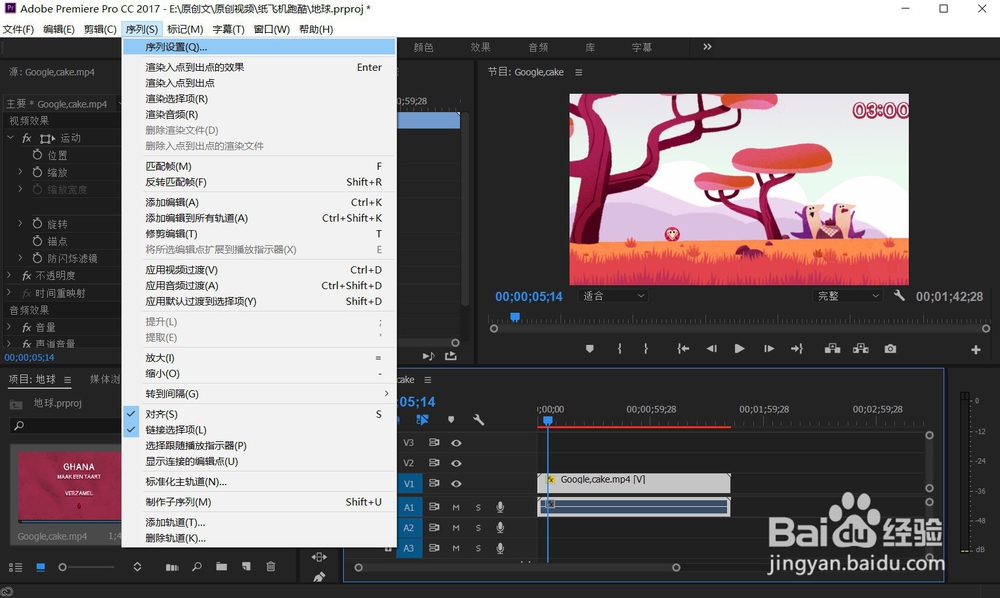
Task: Show more workspaces with double chevron
Action: (707, 47)
